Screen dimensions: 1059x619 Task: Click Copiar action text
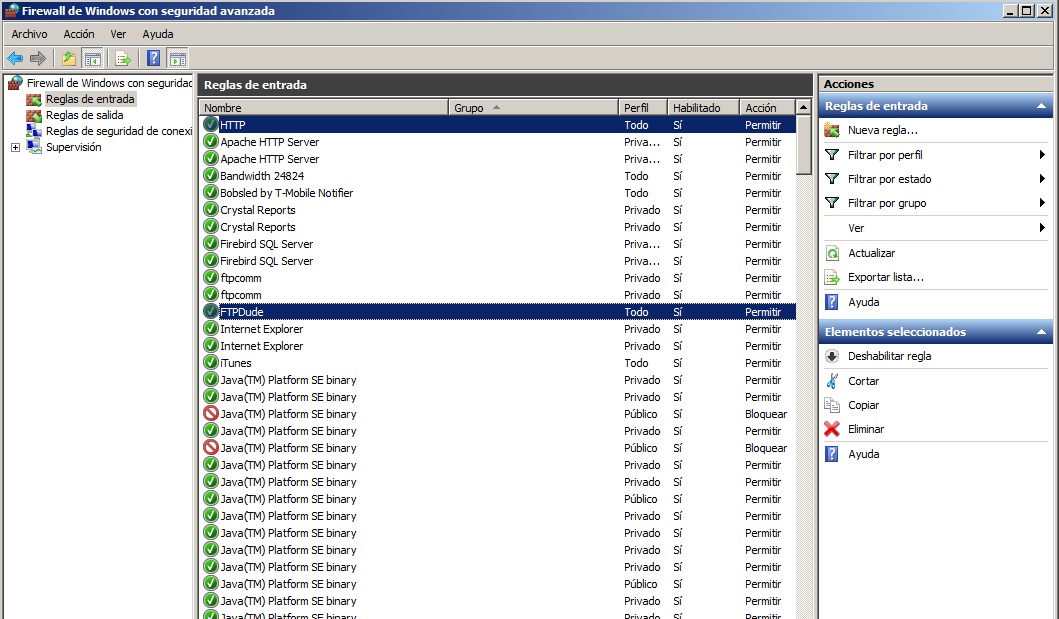tap(864, 405)
